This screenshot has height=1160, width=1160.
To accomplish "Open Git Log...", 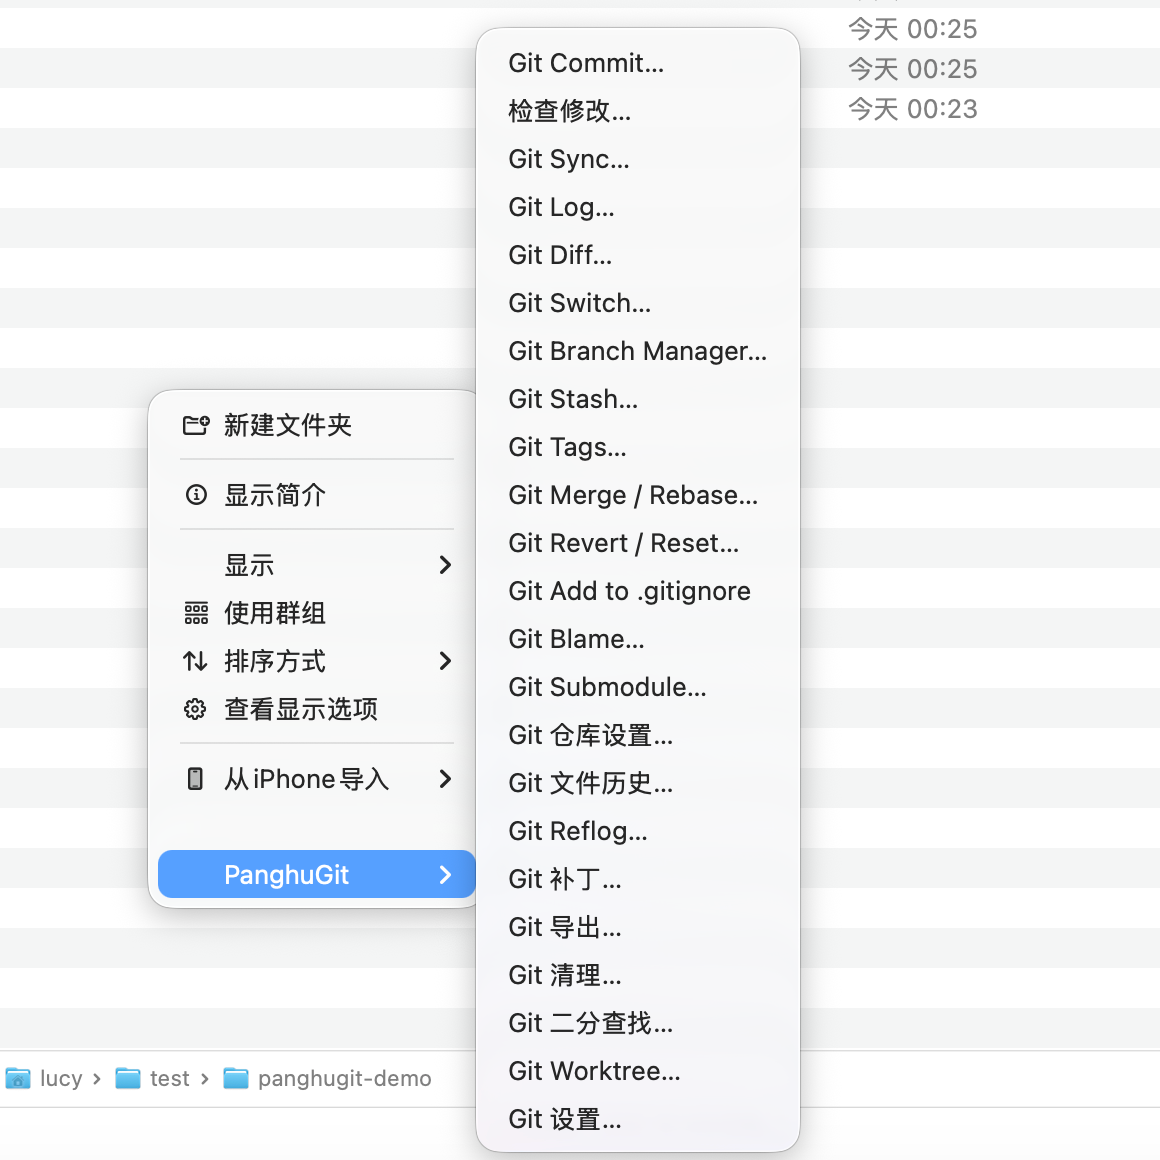I will (x=638, y=207).
